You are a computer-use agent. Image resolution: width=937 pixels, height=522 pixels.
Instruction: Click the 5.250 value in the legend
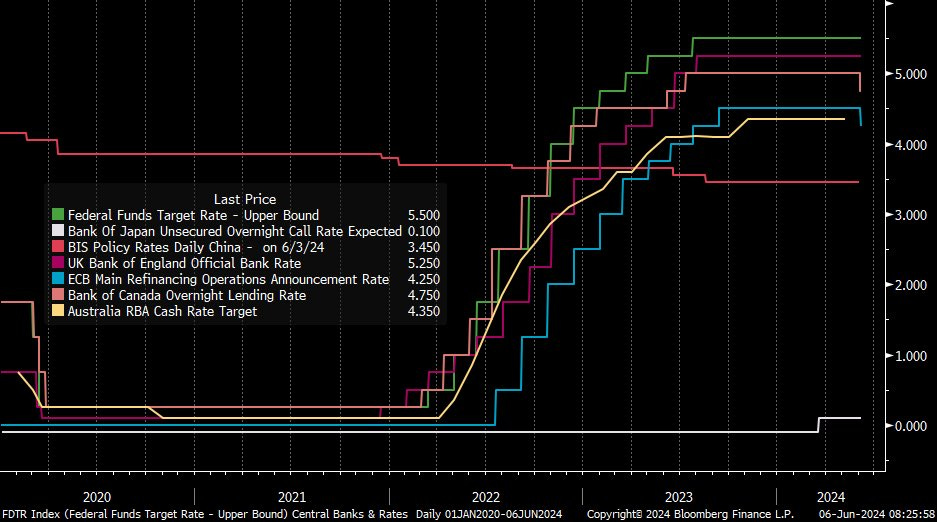(422, 263)
